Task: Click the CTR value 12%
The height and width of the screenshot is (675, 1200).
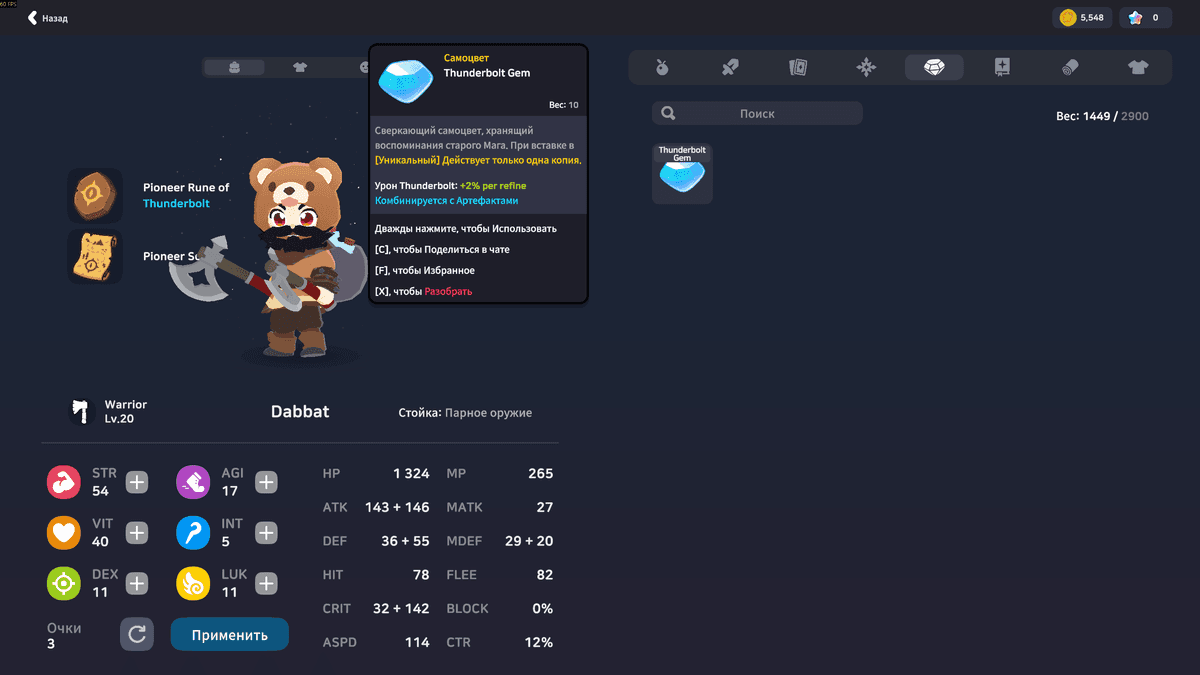Action: (540, 642)
